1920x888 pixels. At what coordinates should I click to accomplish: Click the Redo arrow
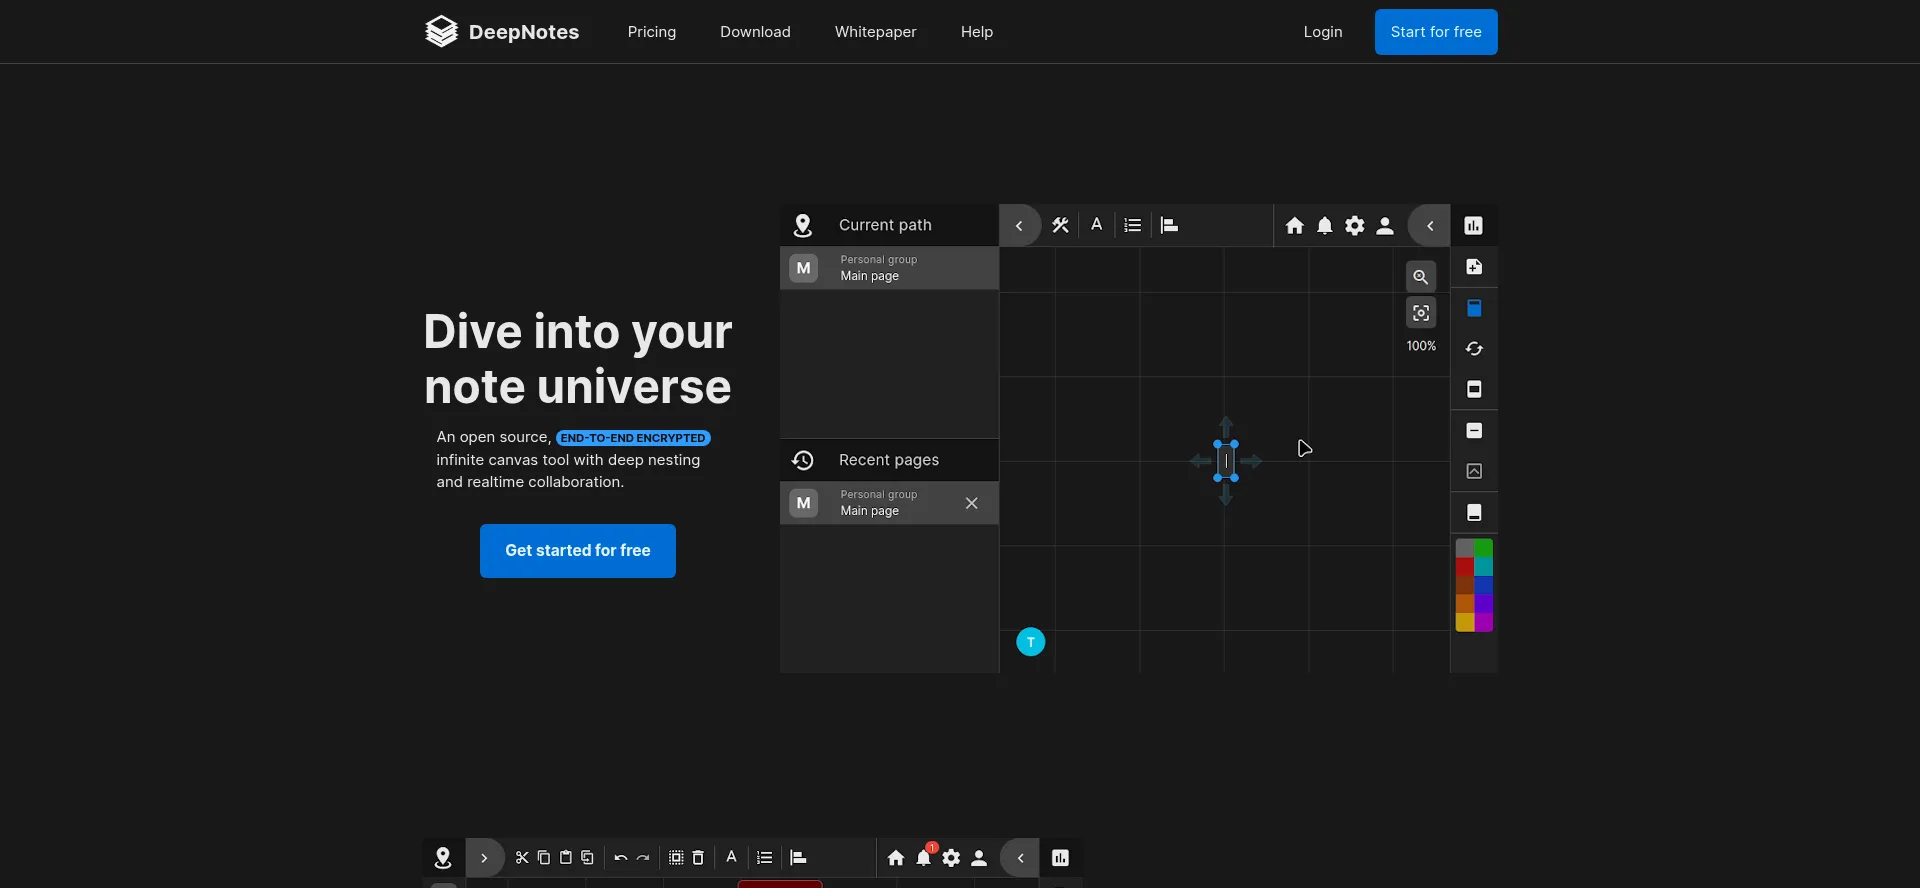click(x=643, y=858)
